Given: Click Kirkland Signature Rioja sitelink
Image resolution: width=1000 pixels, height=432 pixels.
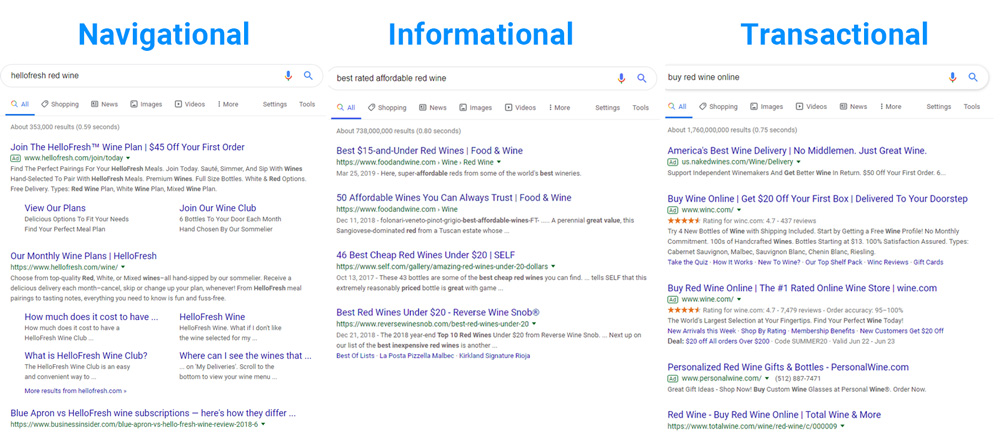Looking at the screenshot, I should pos(495,355).
